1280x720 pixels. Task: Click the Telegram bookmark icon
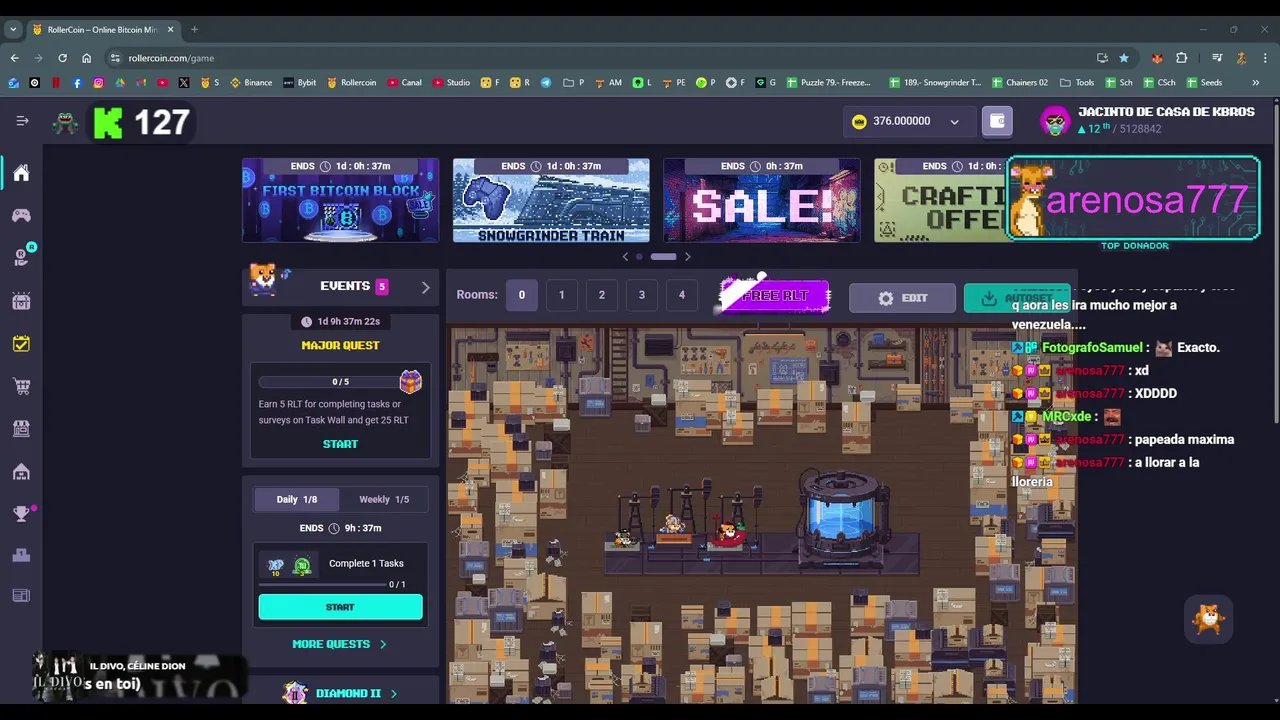pyautogui.click(x=546, y=83)
